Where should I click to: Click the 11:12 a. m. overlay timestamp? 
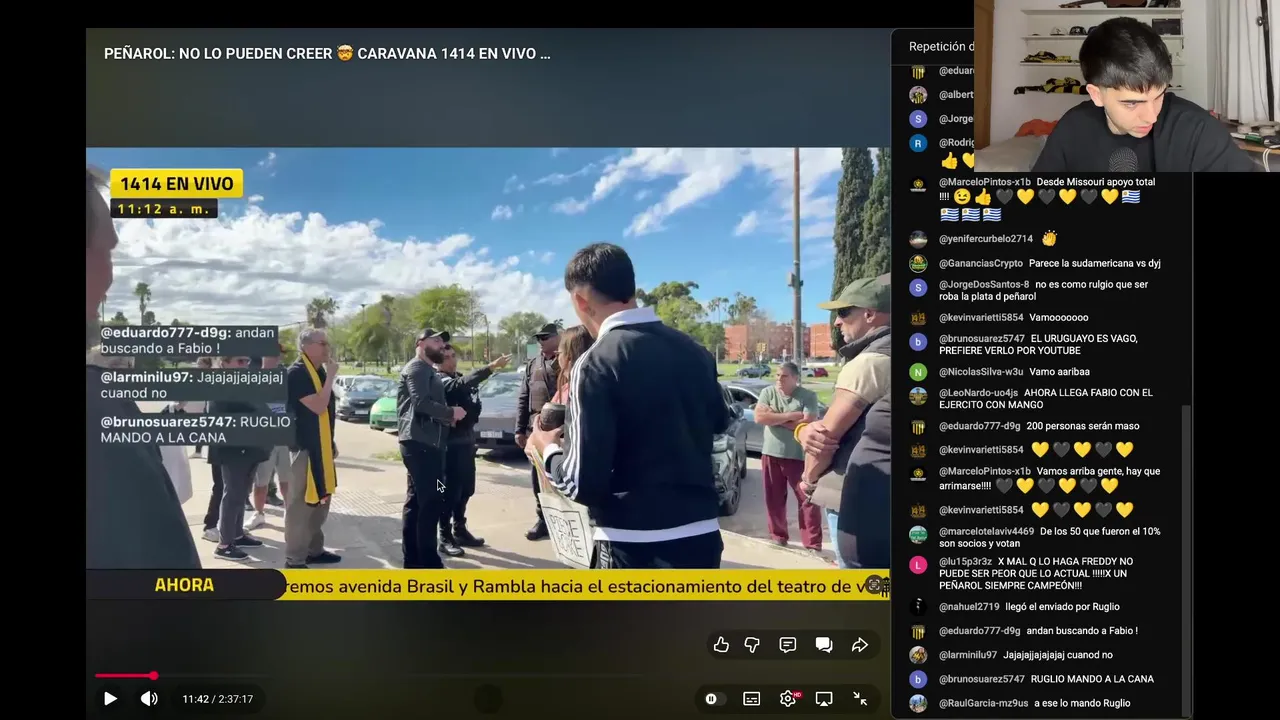tap(164, 209)
